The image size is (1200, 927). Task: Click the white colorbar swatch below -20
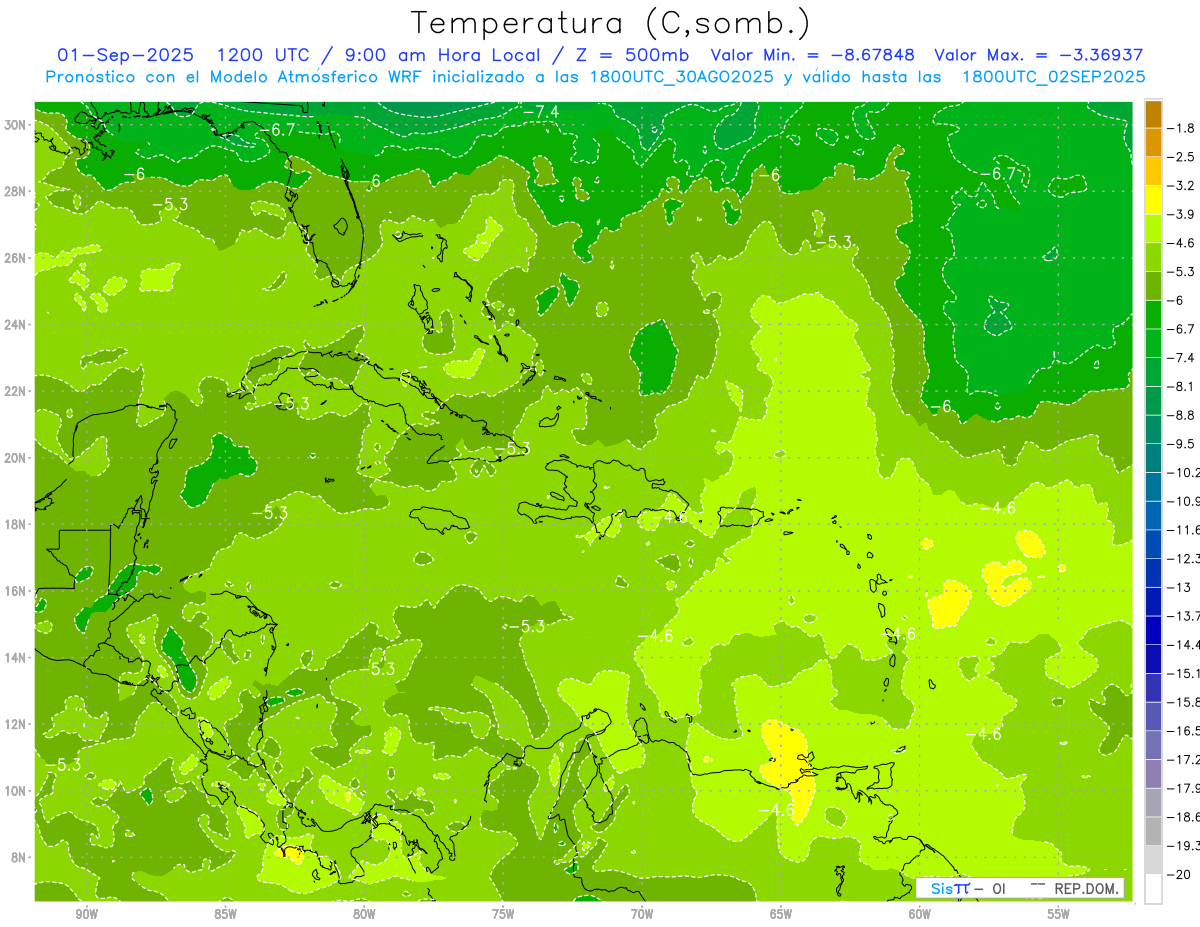(x=1153, y=889)
